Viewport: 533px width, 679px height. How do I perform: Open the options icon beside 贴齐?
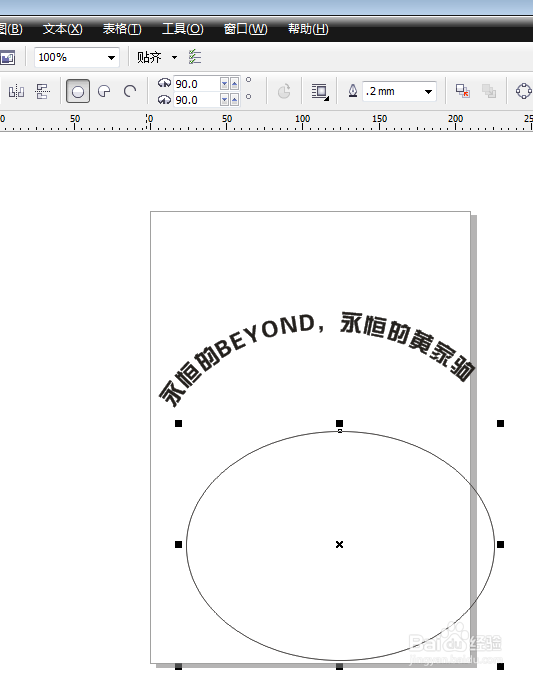[x=195, y=57]
